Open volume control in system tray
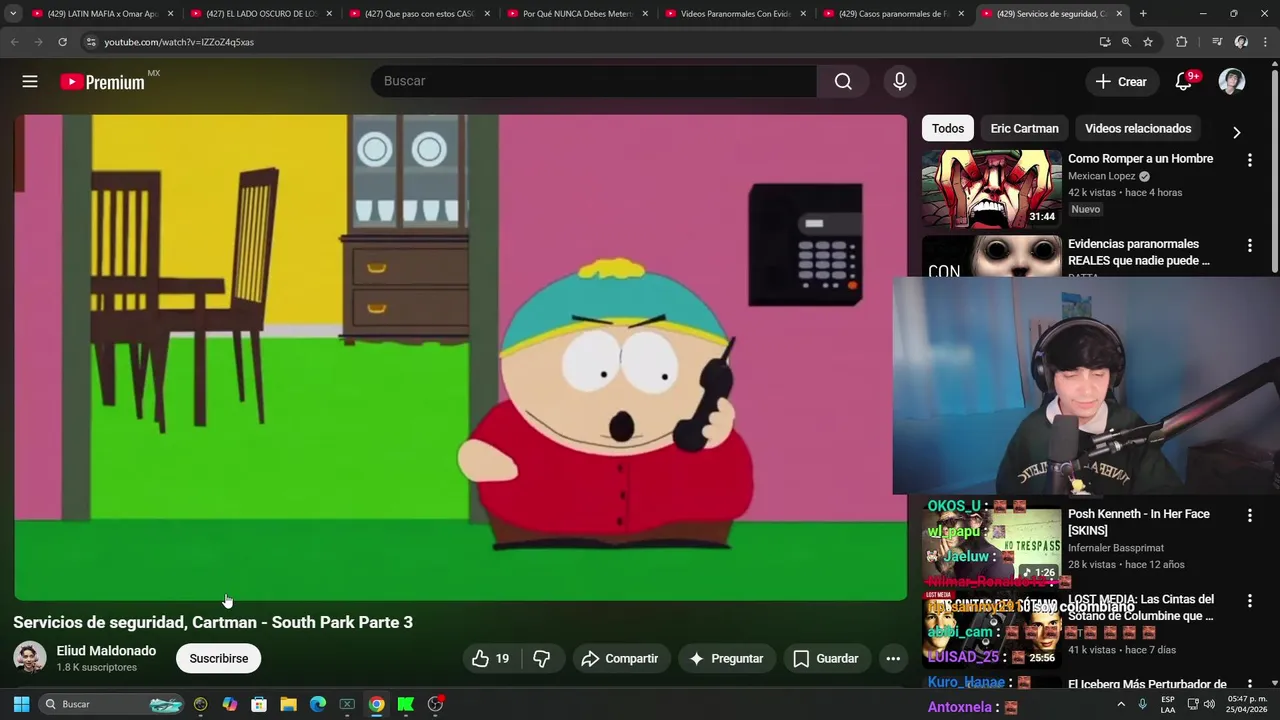The height and width of the screenshot is (720, 1280). tap(1210, 704)
